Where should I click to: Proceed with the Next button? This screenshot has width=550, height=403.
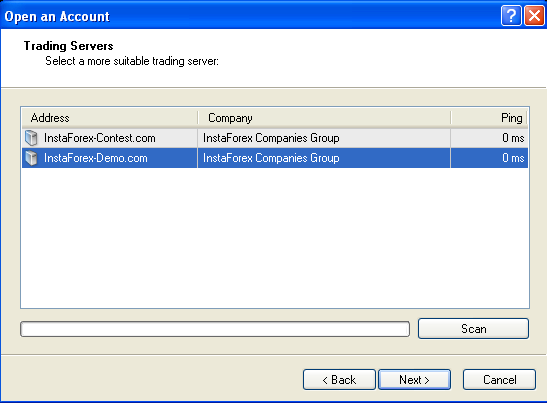click(414, 380)
